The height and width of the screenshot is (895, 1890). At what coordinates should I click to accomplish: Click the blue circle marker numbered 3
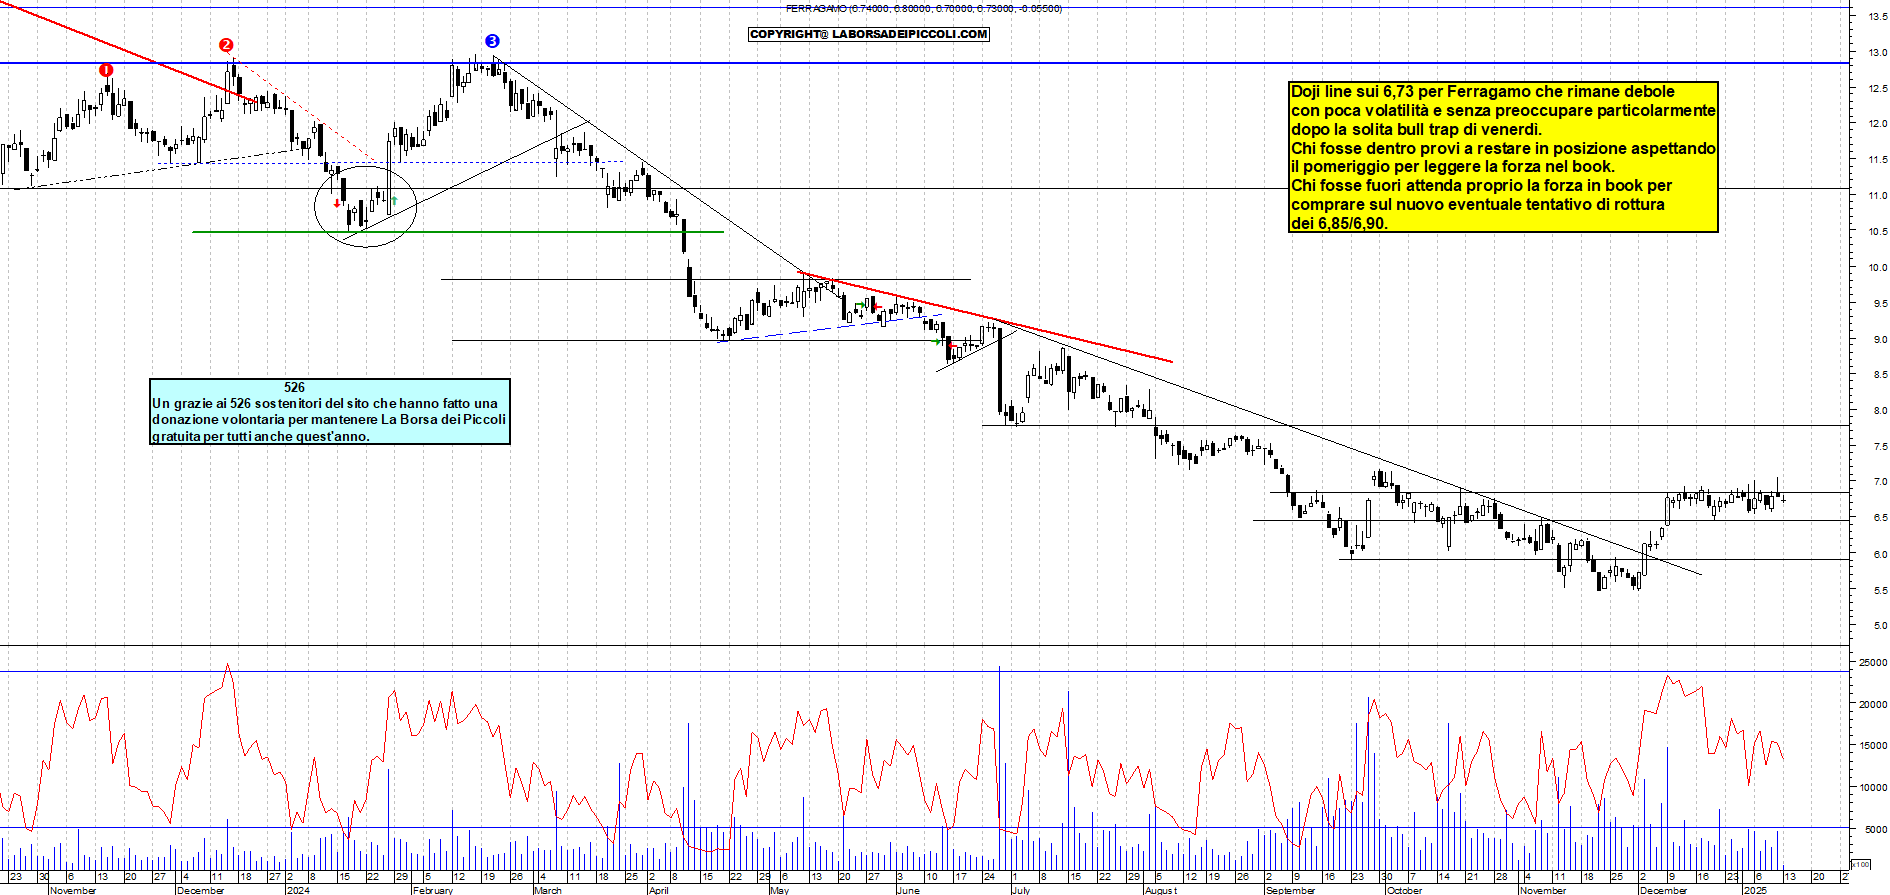click(x=492, y=41)
